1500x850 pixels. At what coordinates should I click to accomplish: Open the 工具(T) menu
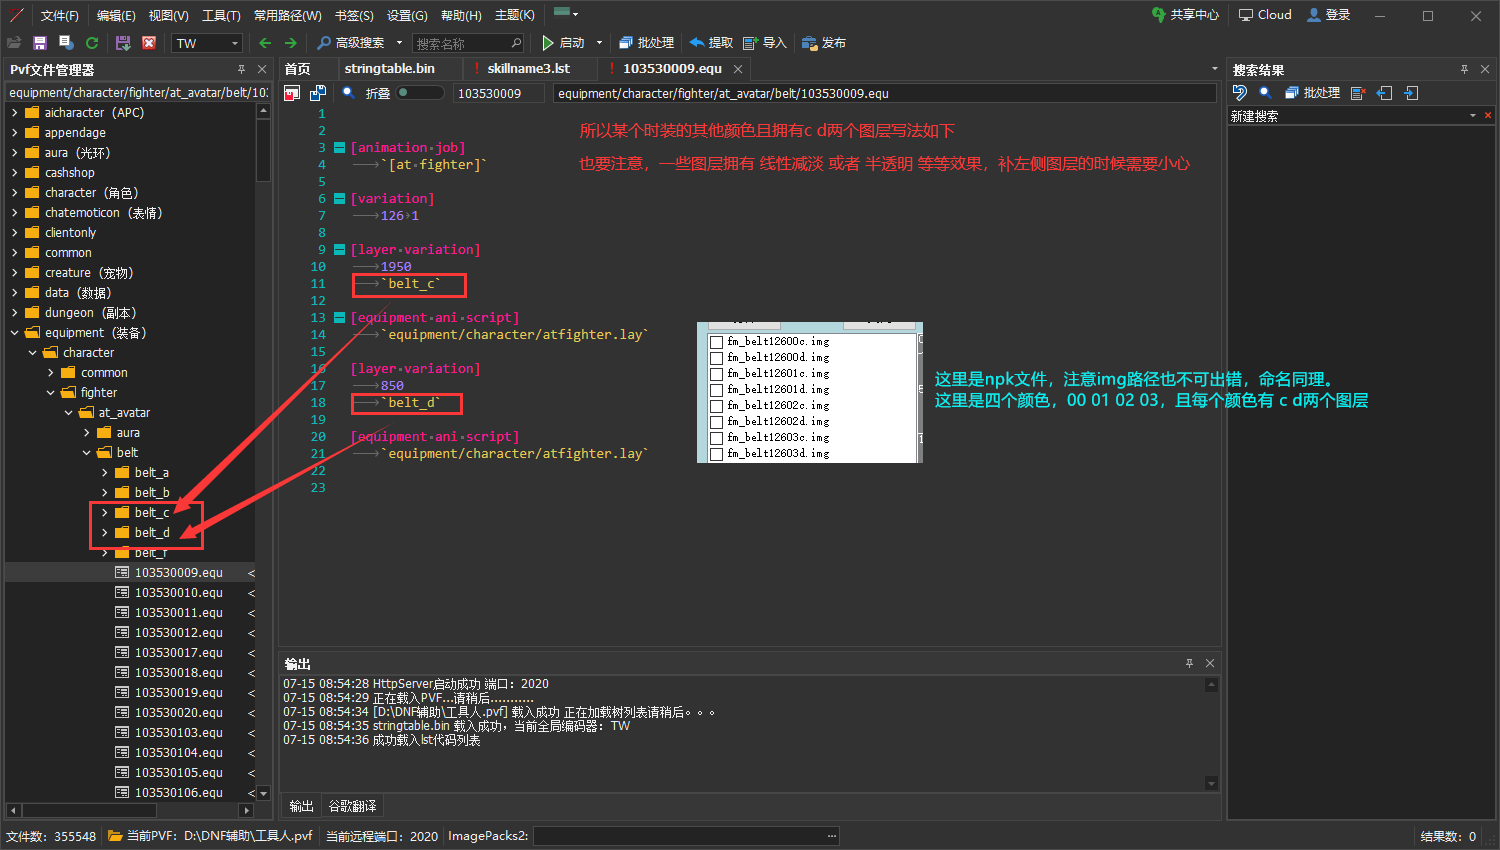point(221,15)
